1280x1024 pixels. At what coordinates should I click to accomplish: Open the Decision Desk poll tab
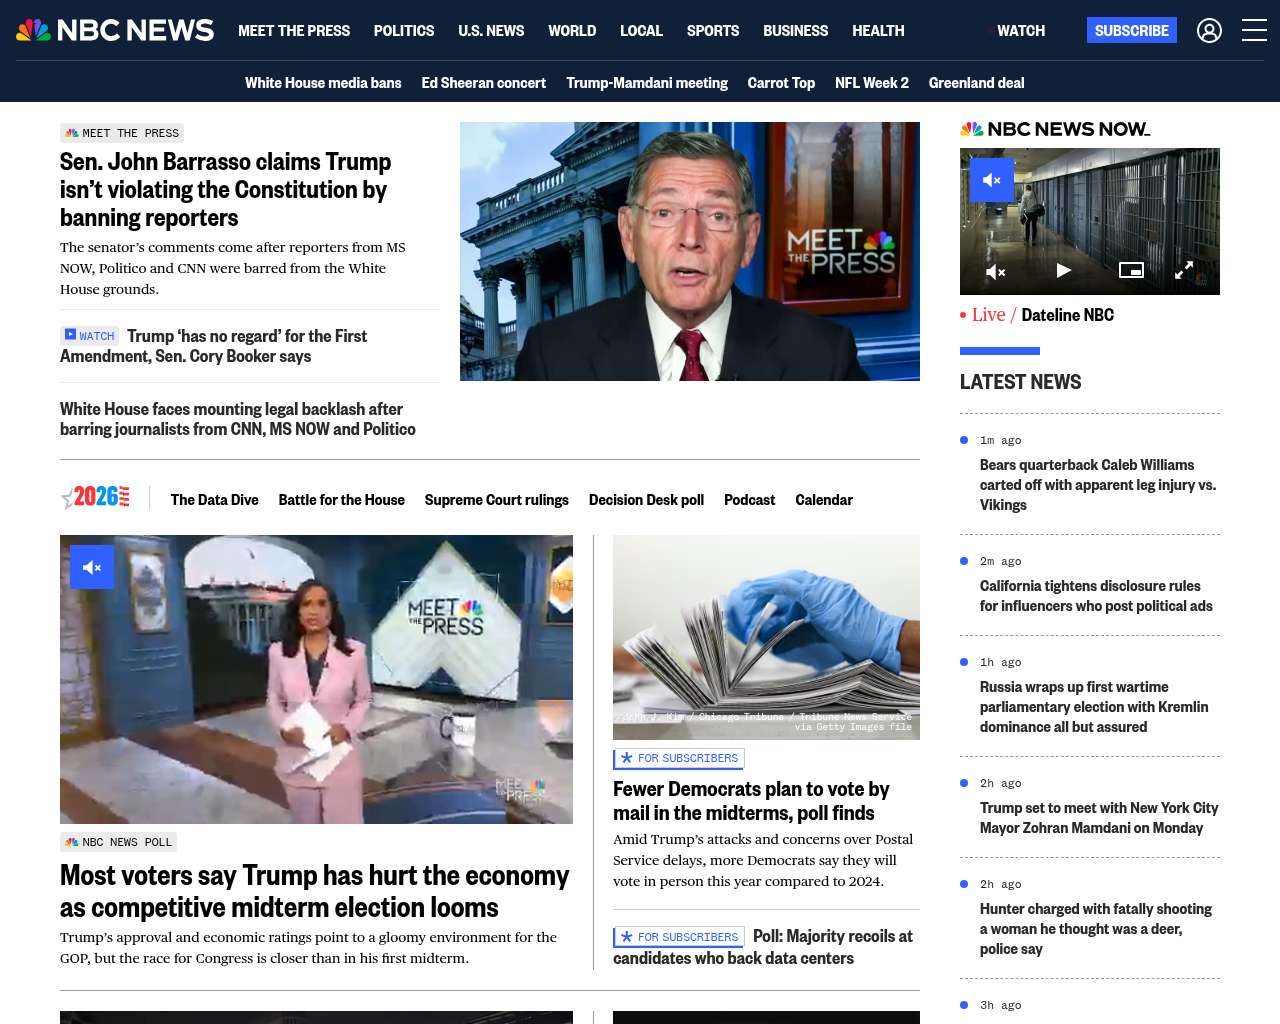(646, 500)
